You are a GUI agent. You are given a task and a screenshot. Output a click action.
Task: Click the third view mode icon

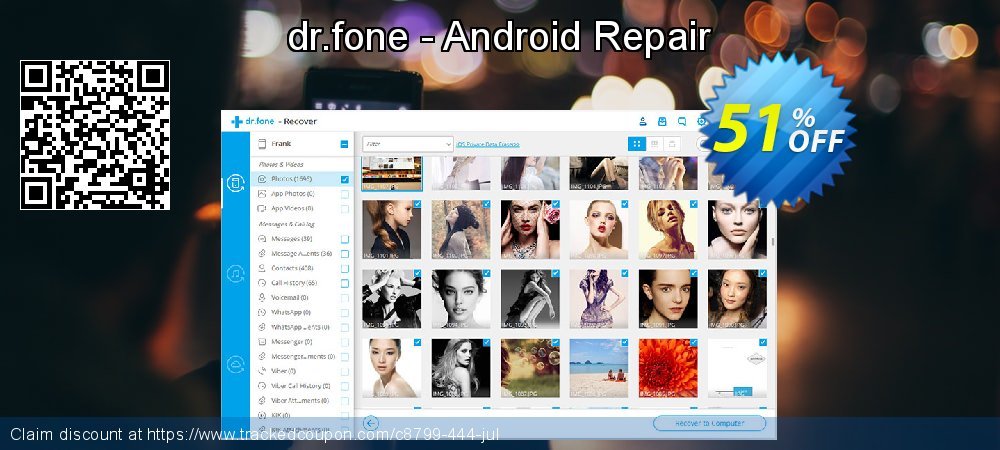click(x=671, y=144)
